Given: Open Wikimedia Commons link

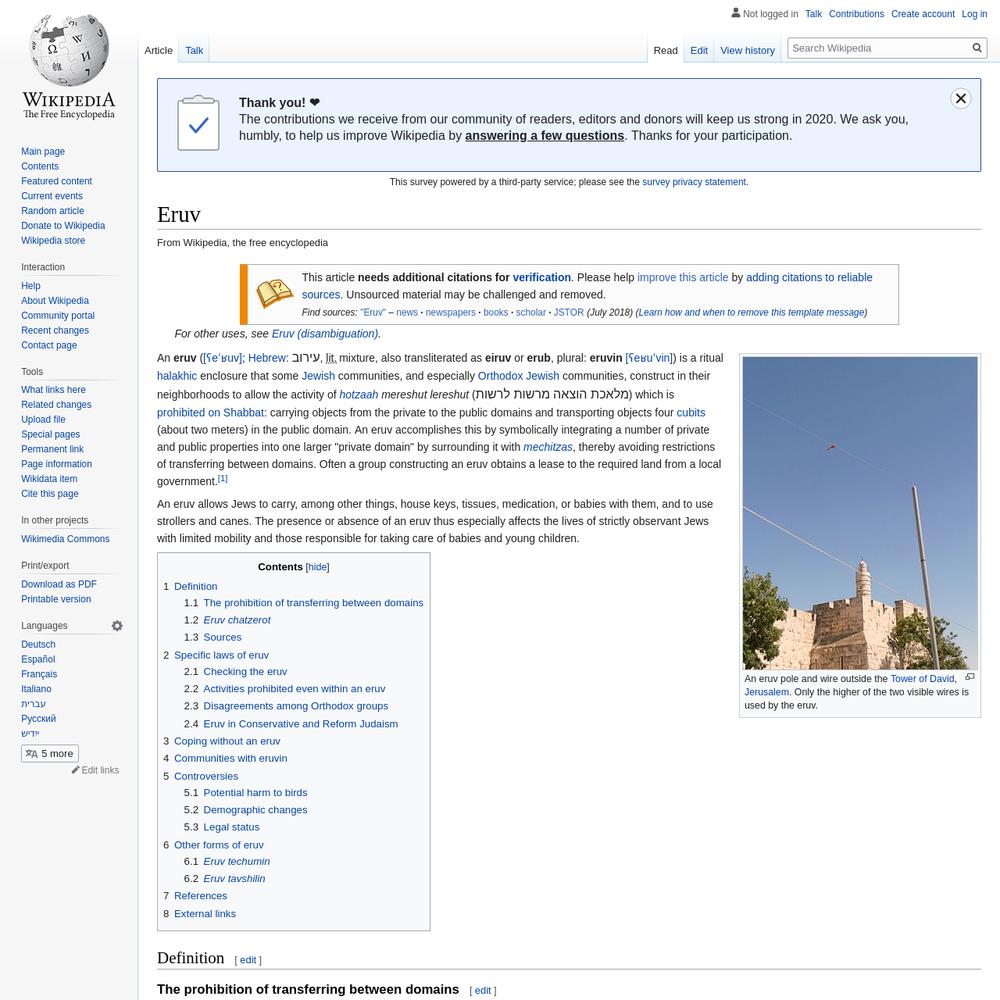Looking at the screenshot, I should coord(65,539).
